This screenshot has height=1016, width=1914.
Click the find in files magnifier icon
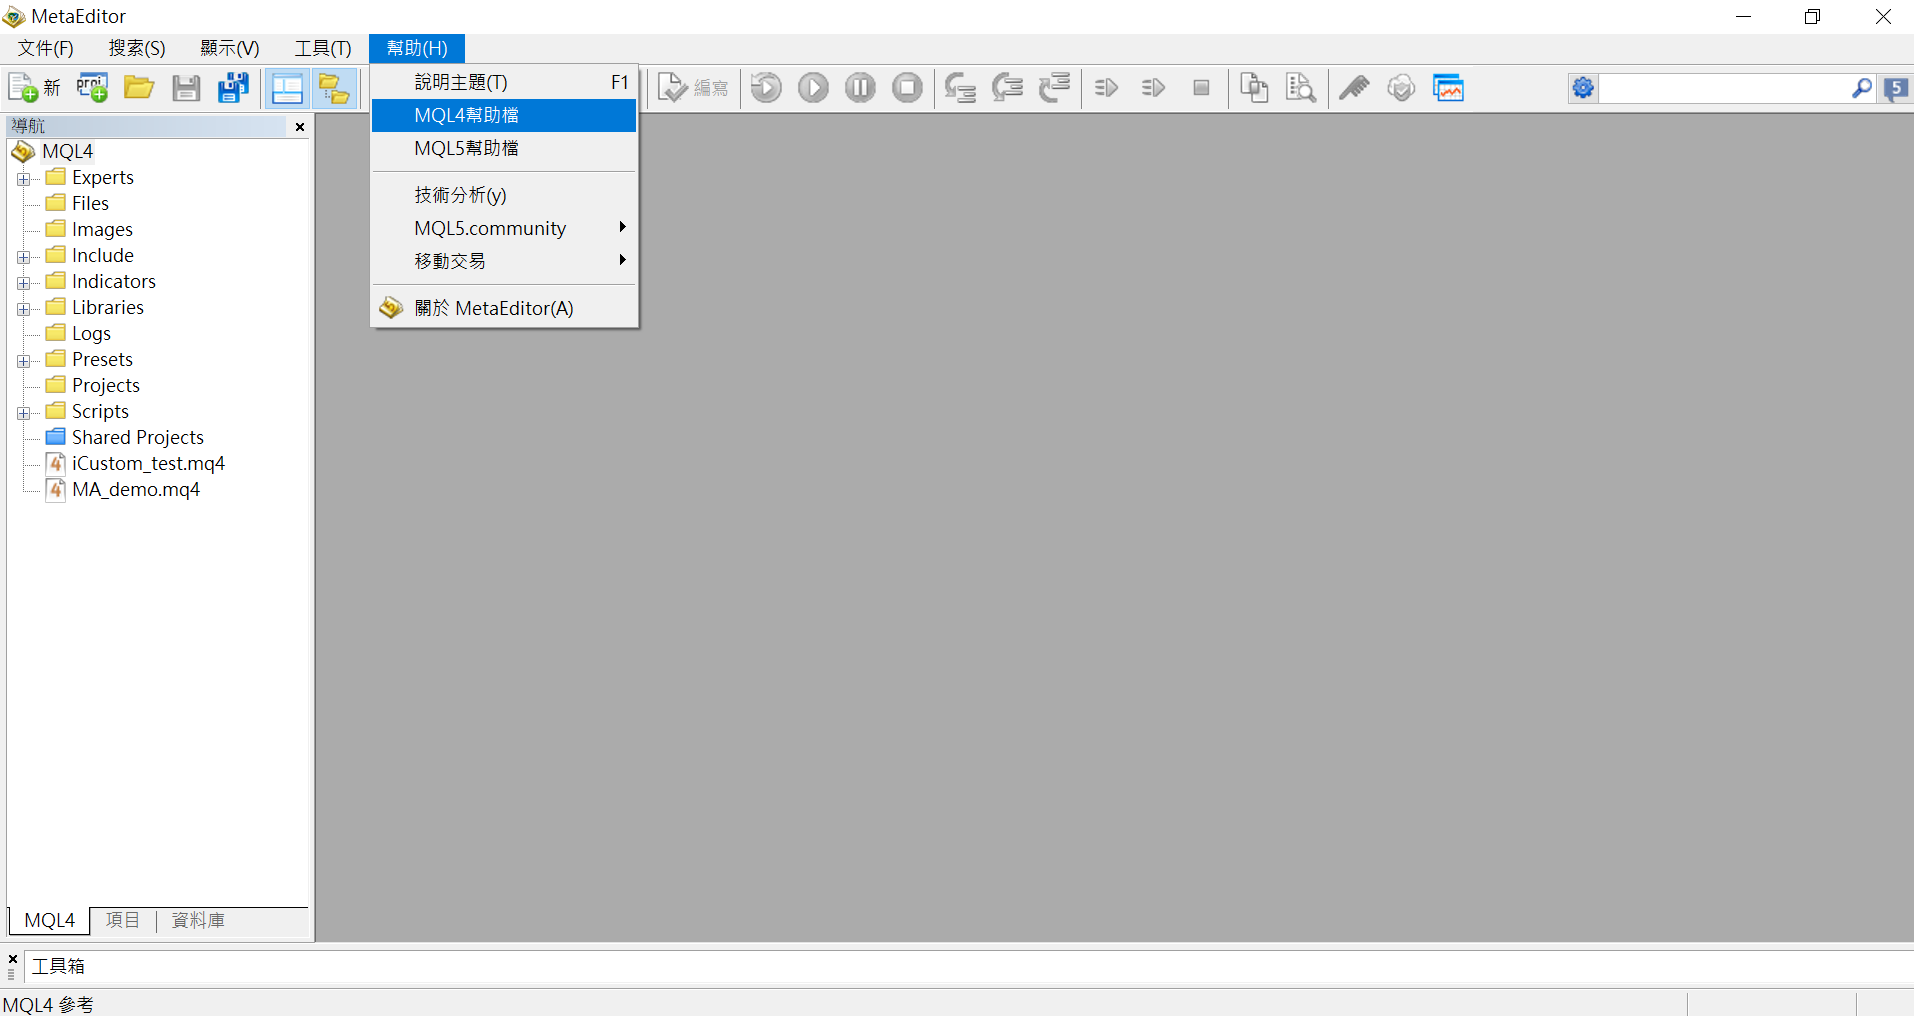pos(1301,88)
